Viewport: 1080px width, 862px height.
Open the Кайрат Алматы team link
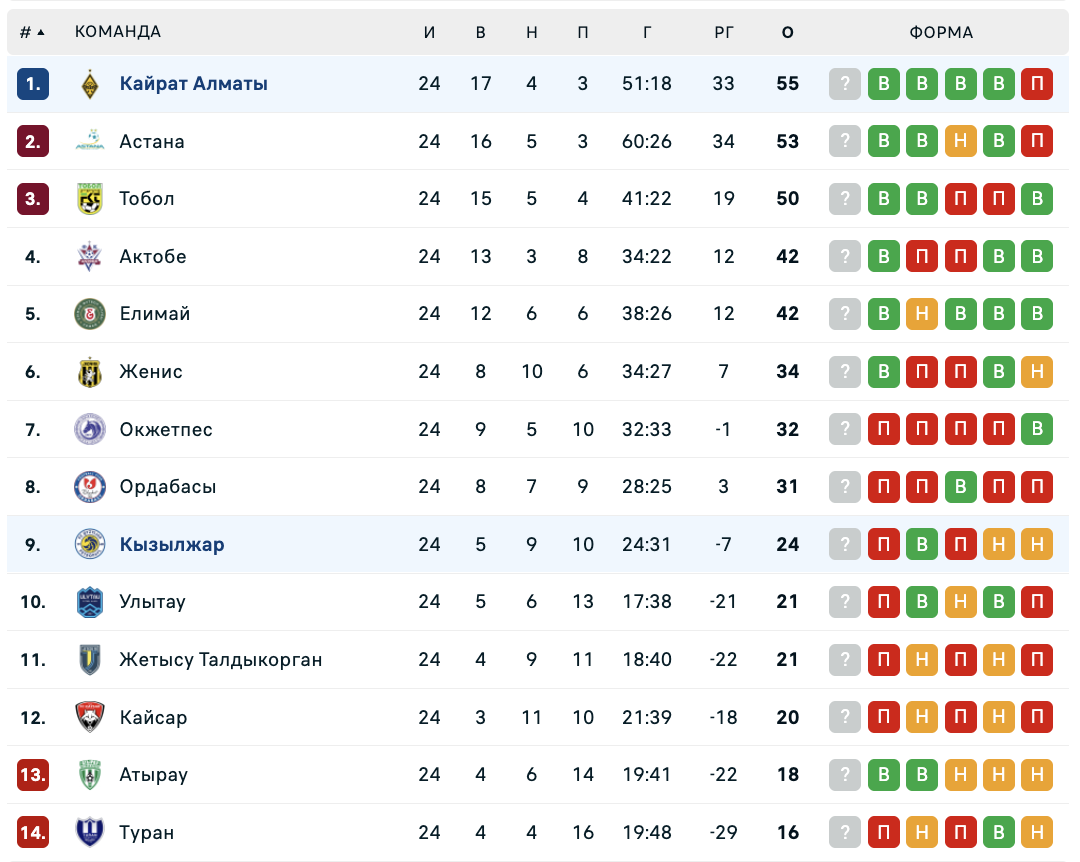[x=194, y=84]
